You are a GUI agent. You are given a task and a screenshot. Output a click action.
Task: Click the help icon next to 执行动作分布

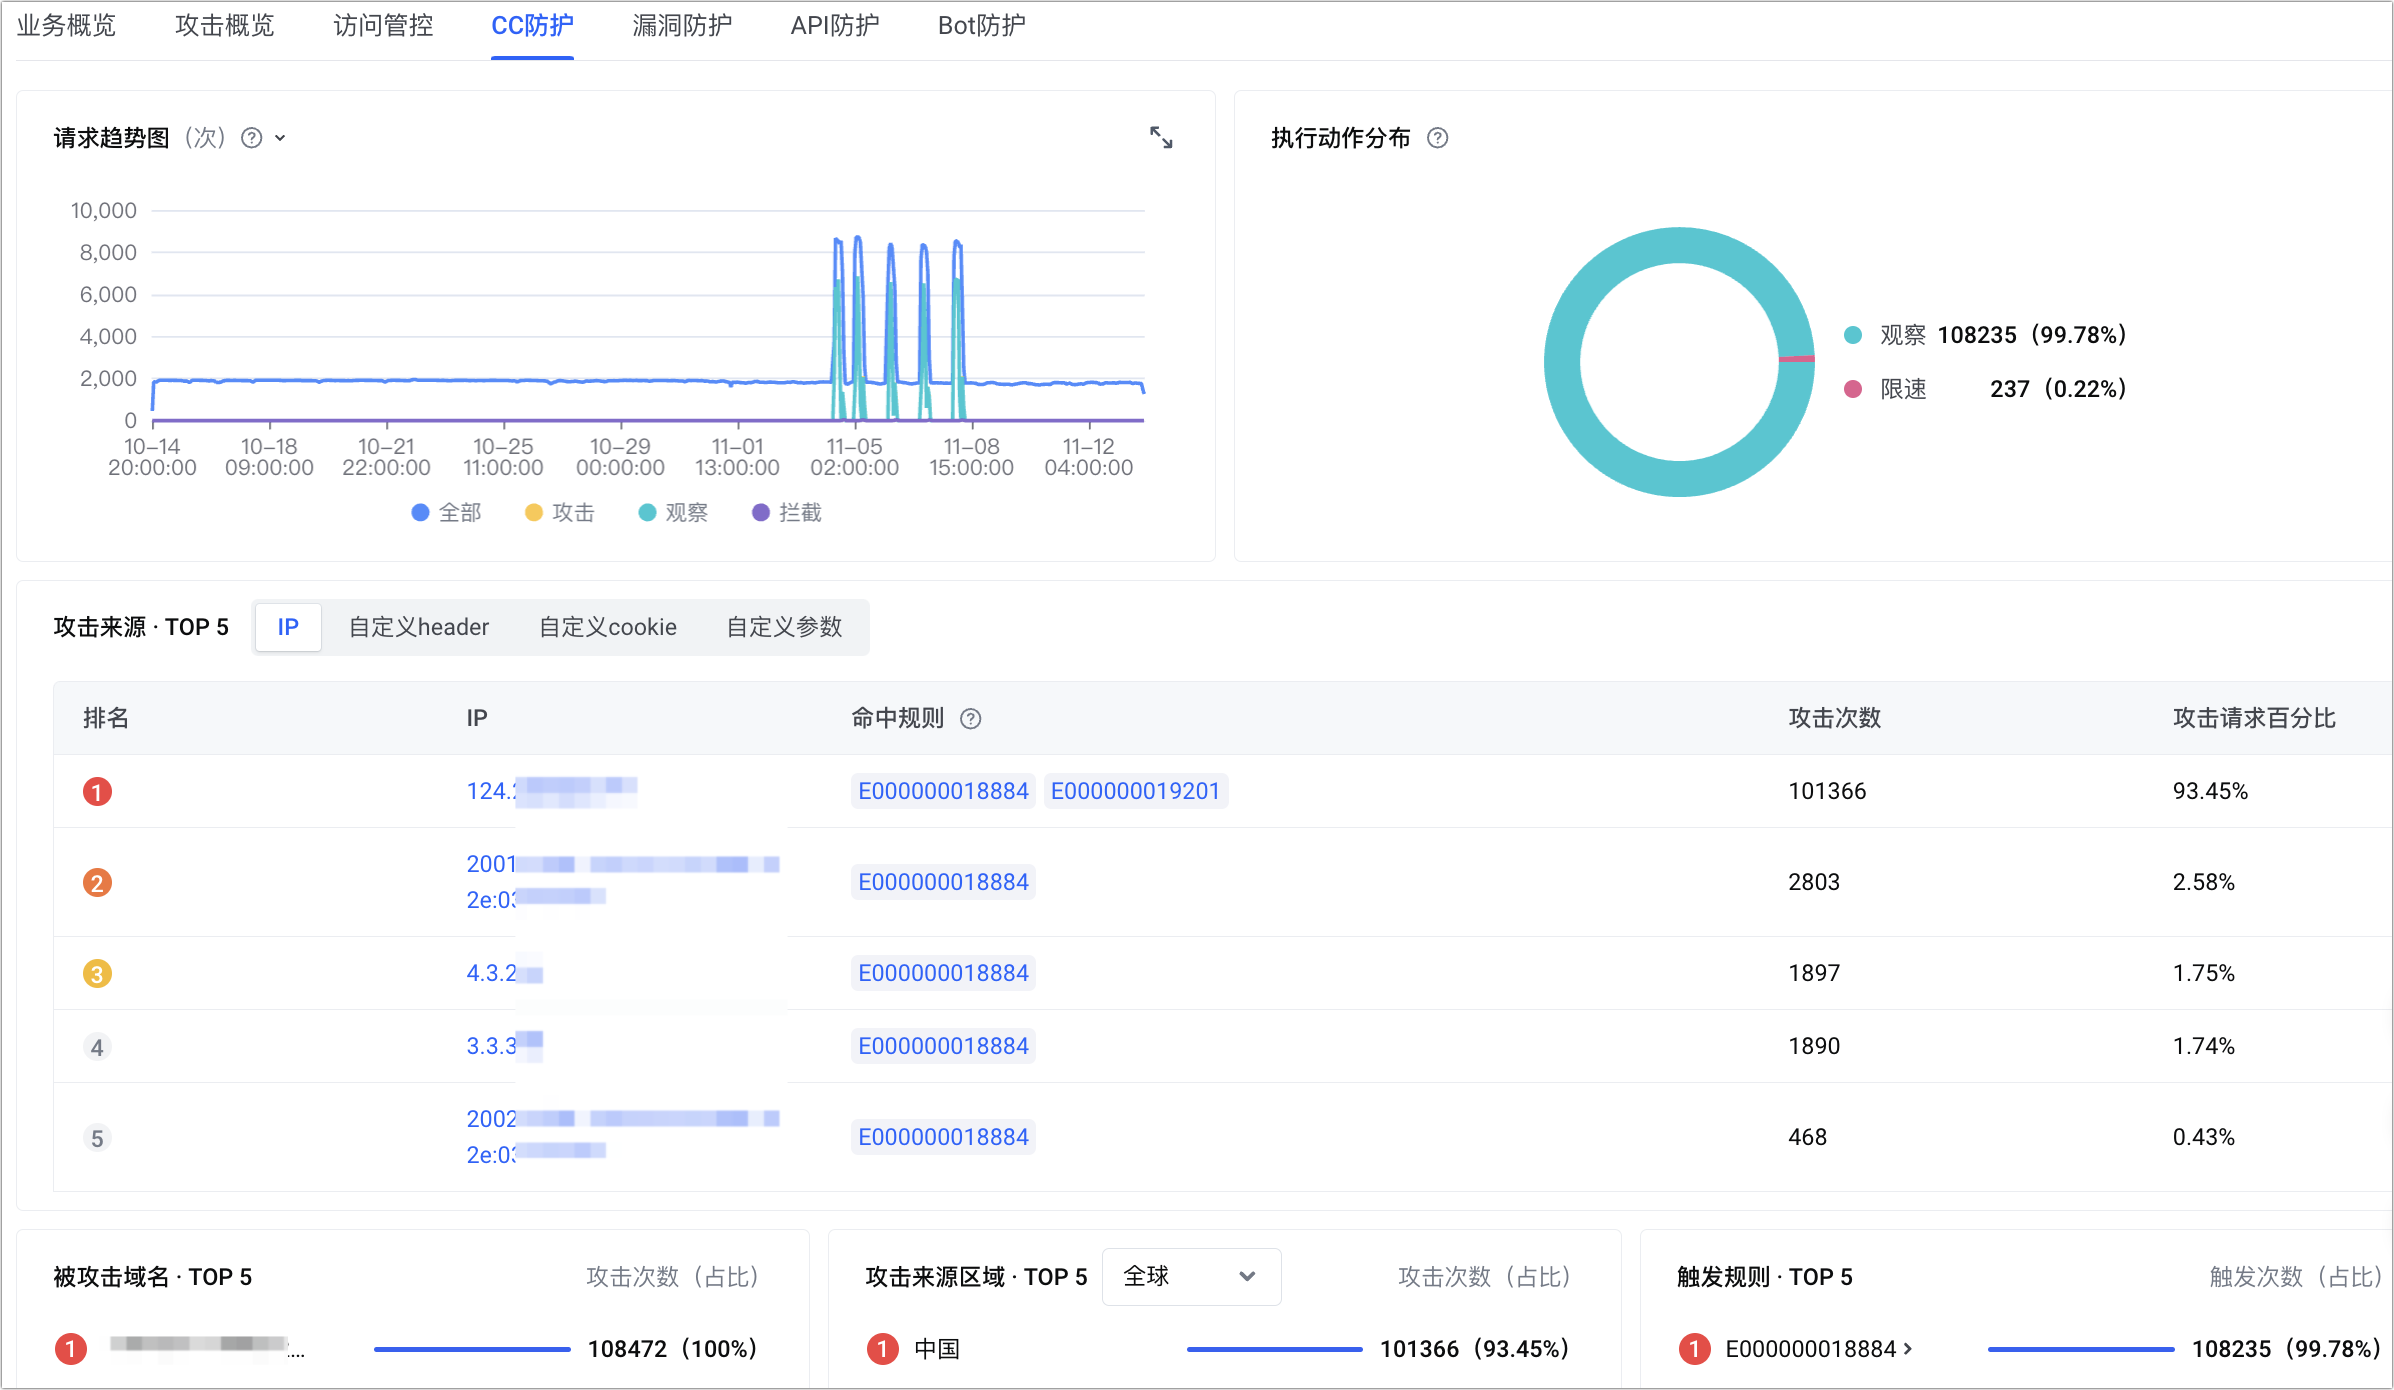point(1438,138)
